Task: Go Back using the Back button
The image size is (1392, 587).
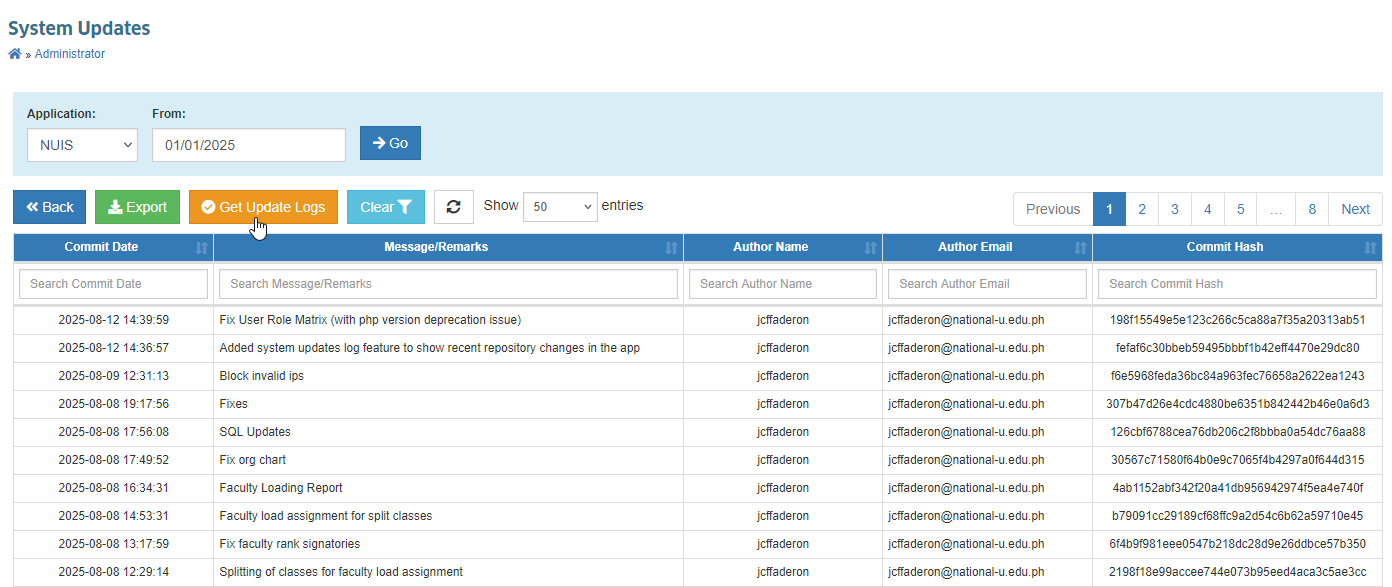Action: tap(50, 207)
